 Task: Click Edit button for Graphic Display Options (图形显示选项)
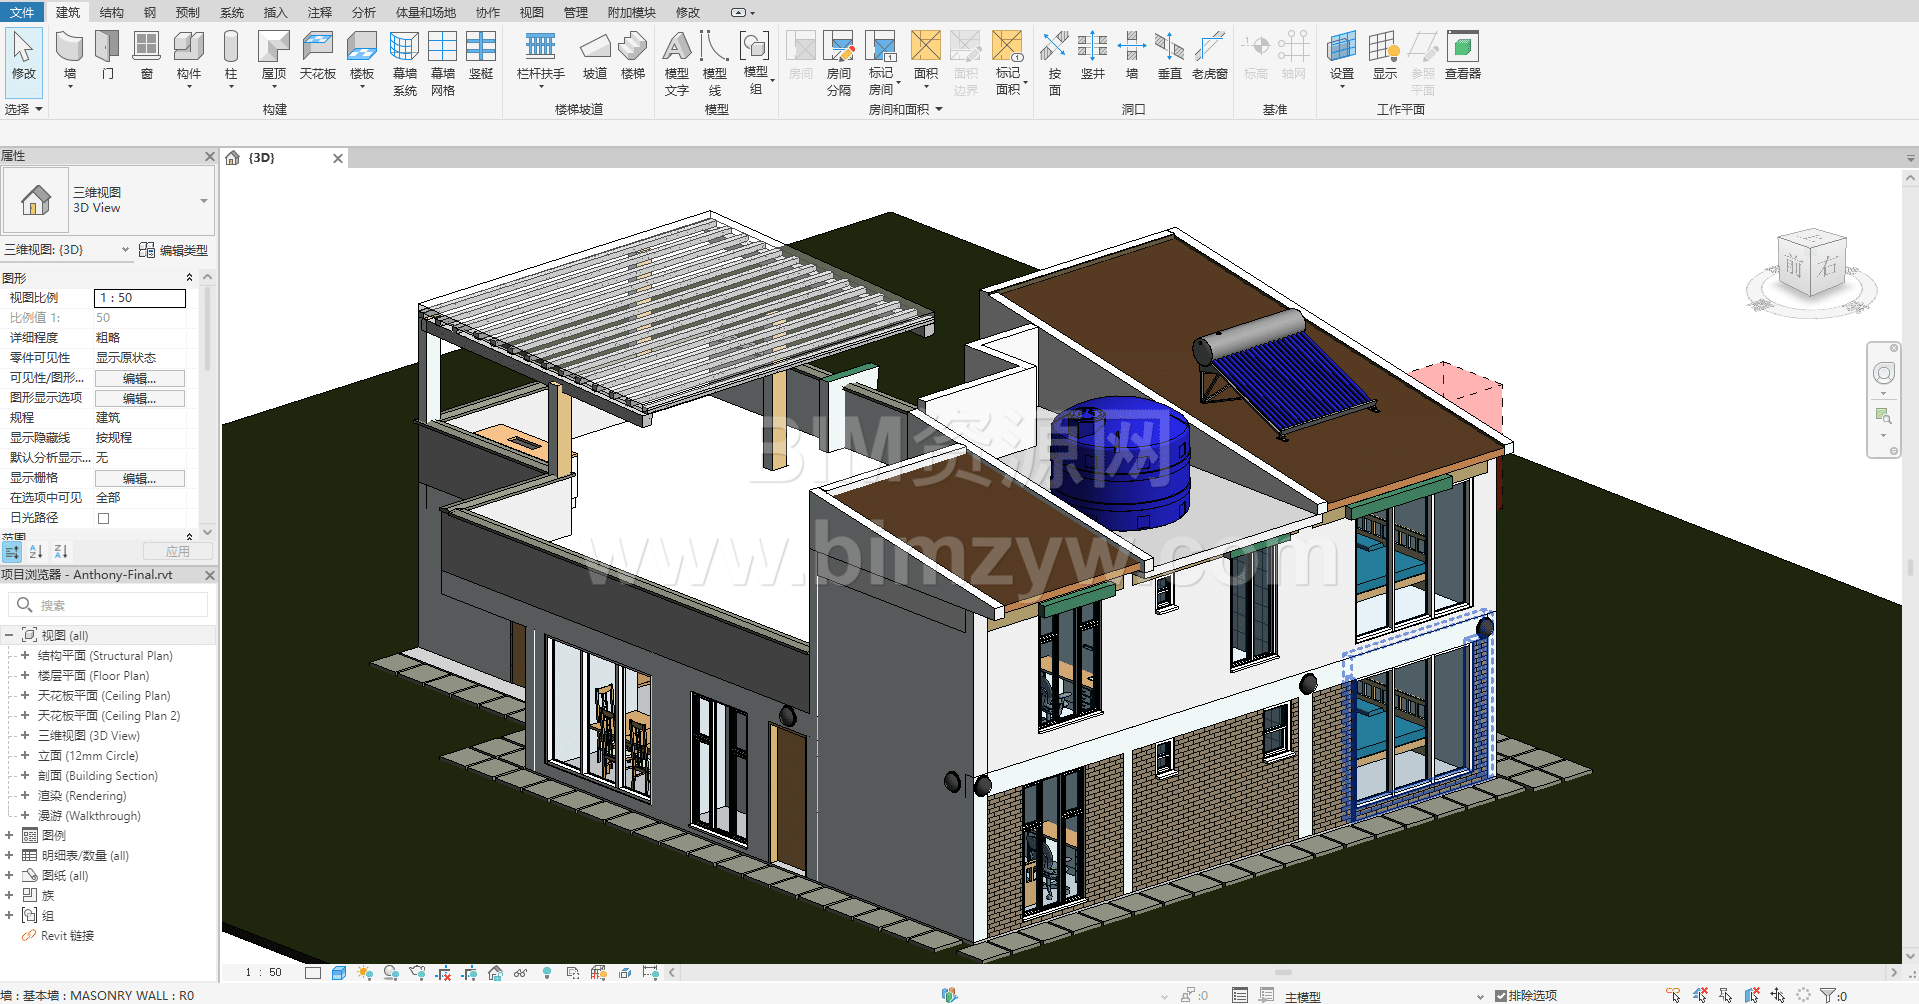139,398
